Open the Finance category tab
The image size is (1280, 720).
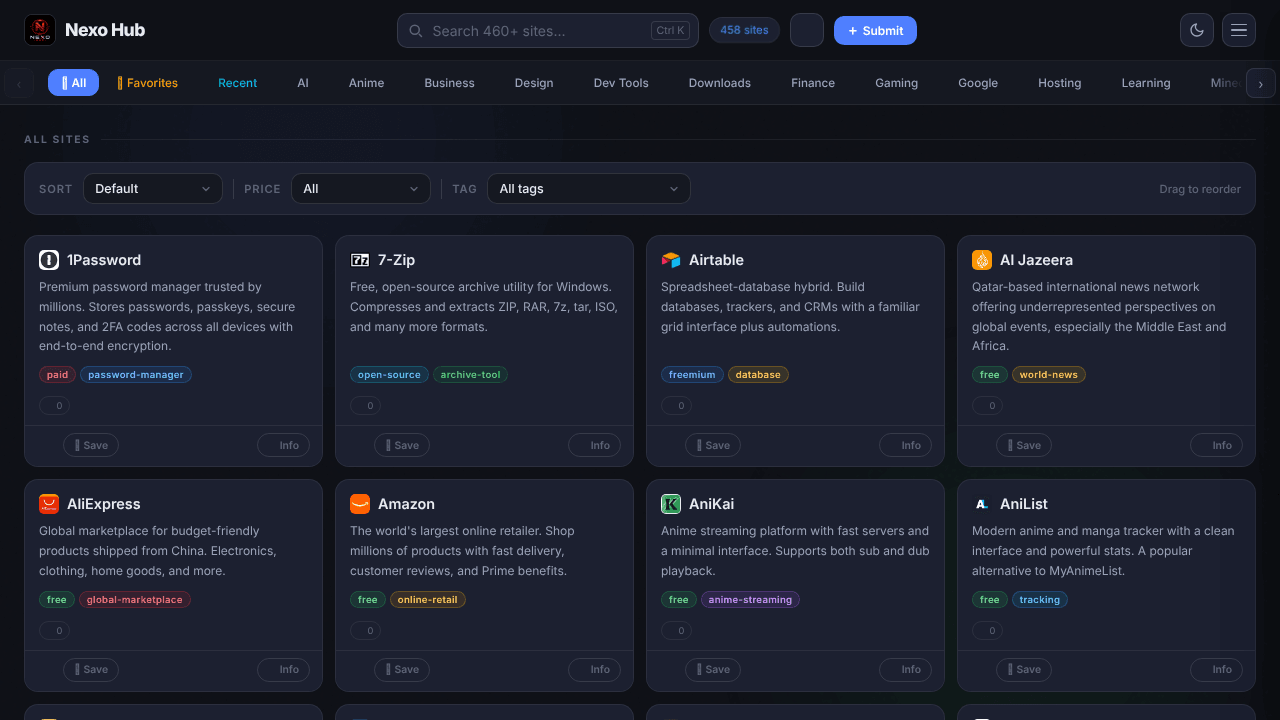tap(813, 83)
